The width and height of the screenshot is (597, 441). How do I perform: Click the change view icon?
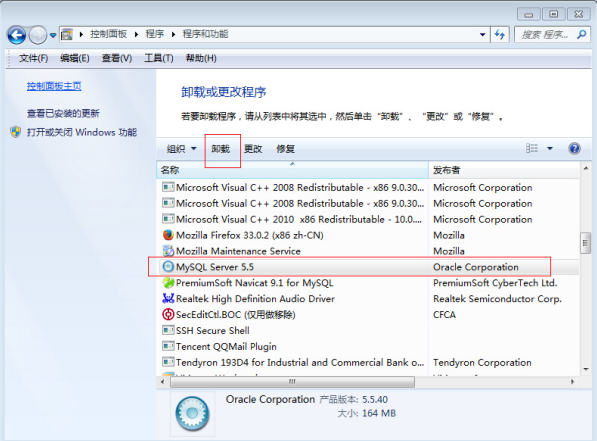pos(532,148)
